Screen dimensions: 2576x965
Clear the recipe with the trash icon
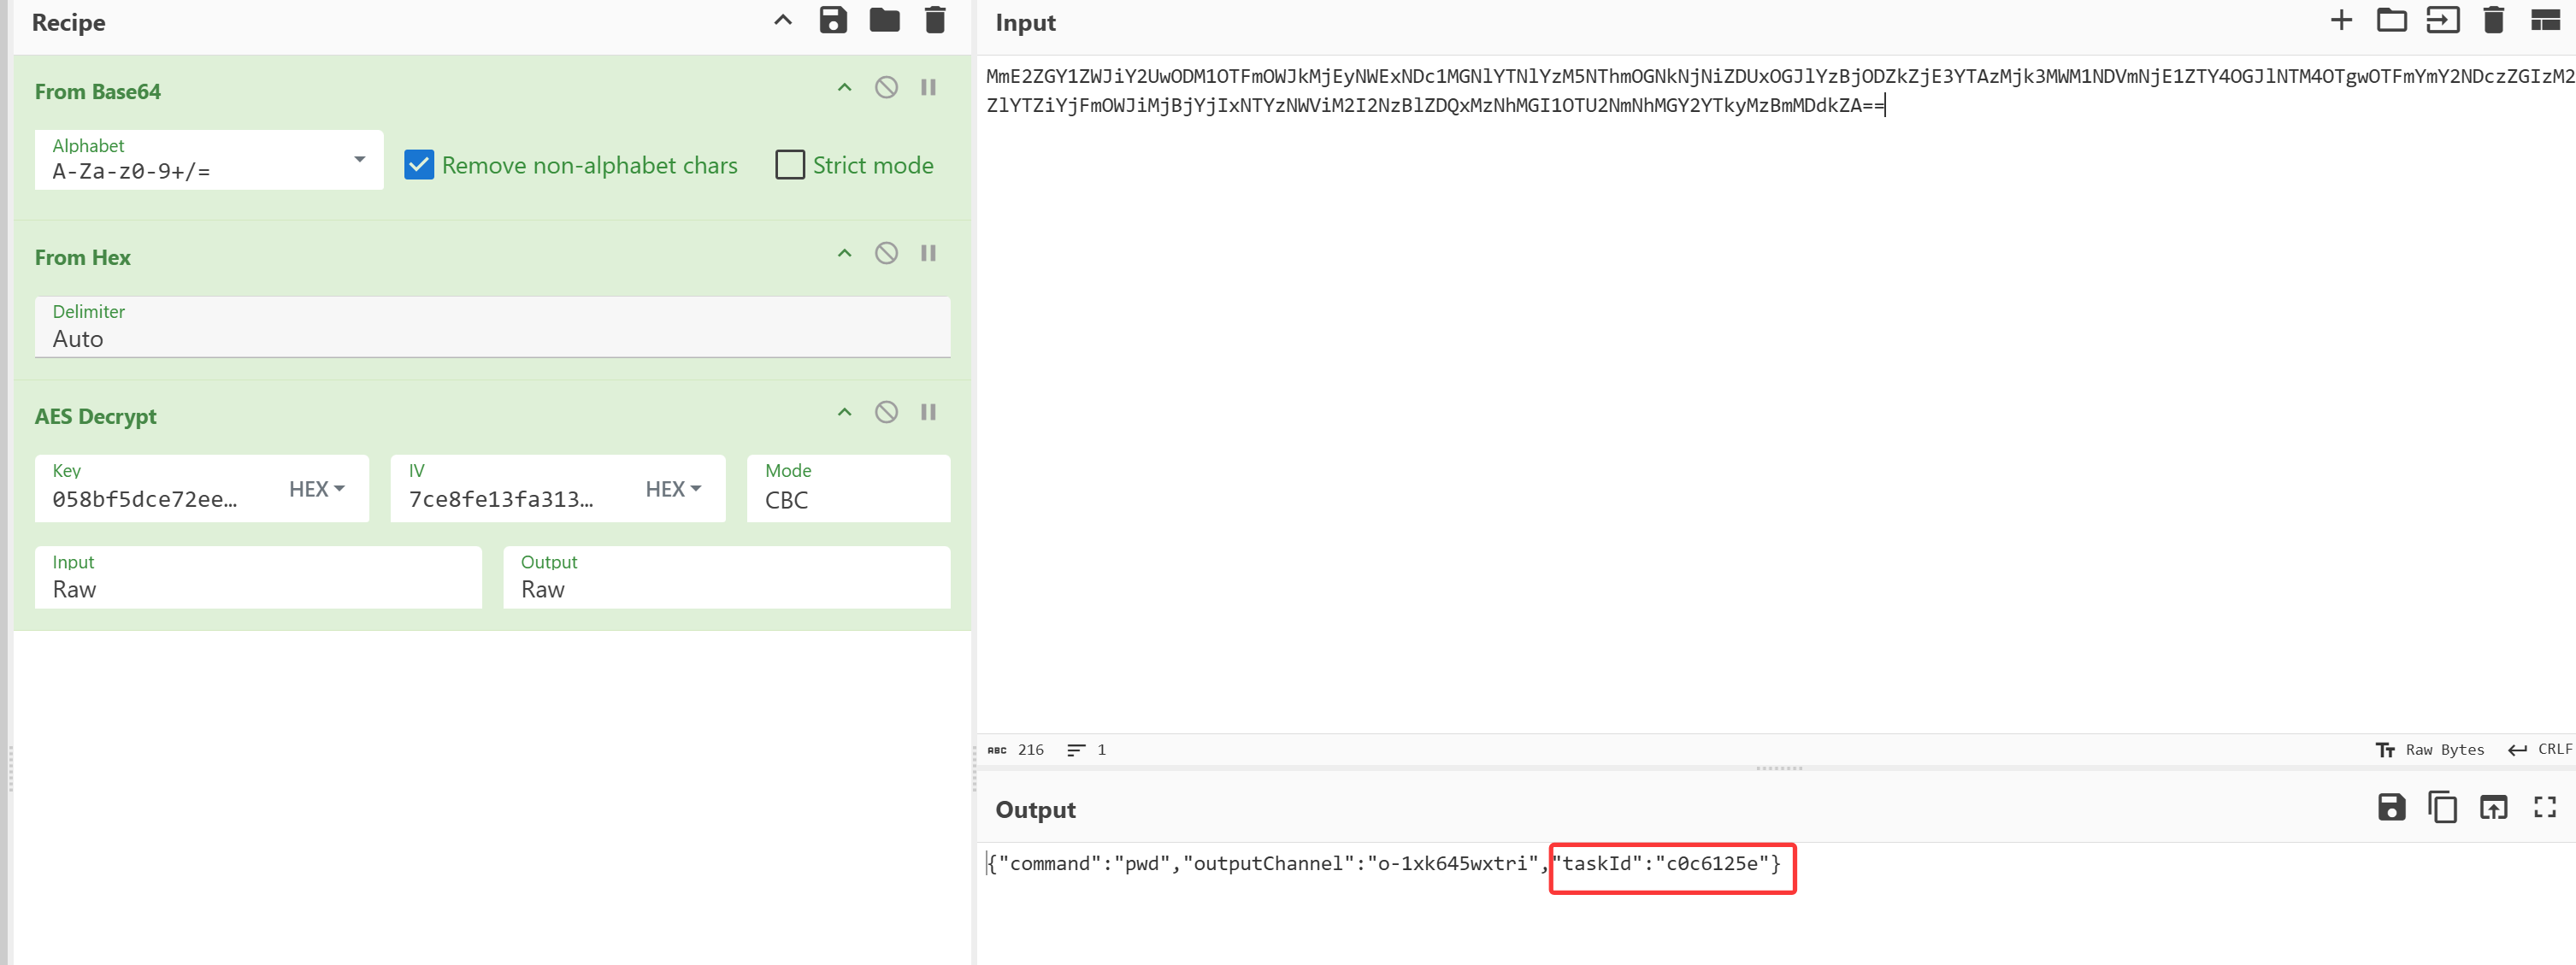[935, 20]
